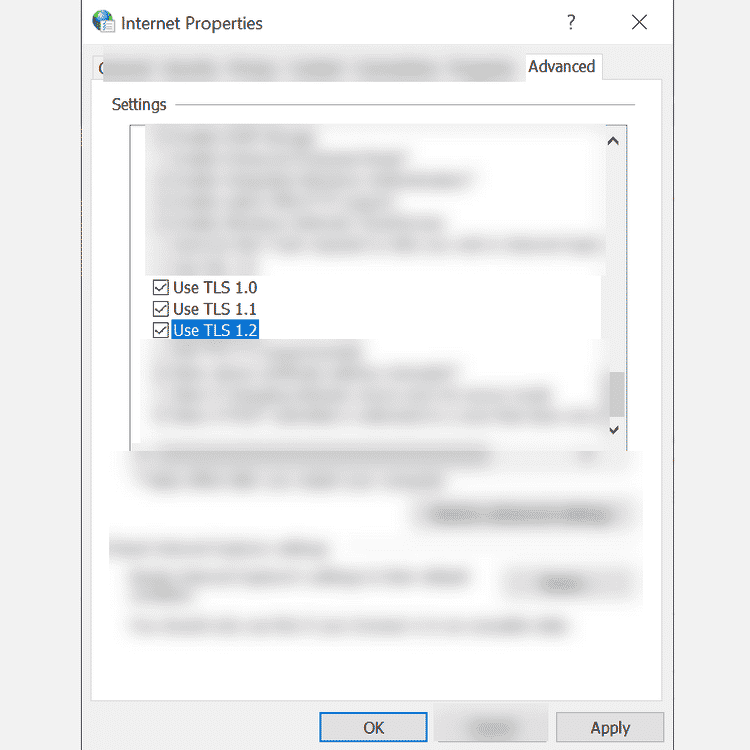Click the 'Settings' group heading
Image resolution: width=750 pixels, height=750 pixels.
click(x=139, y=104)
